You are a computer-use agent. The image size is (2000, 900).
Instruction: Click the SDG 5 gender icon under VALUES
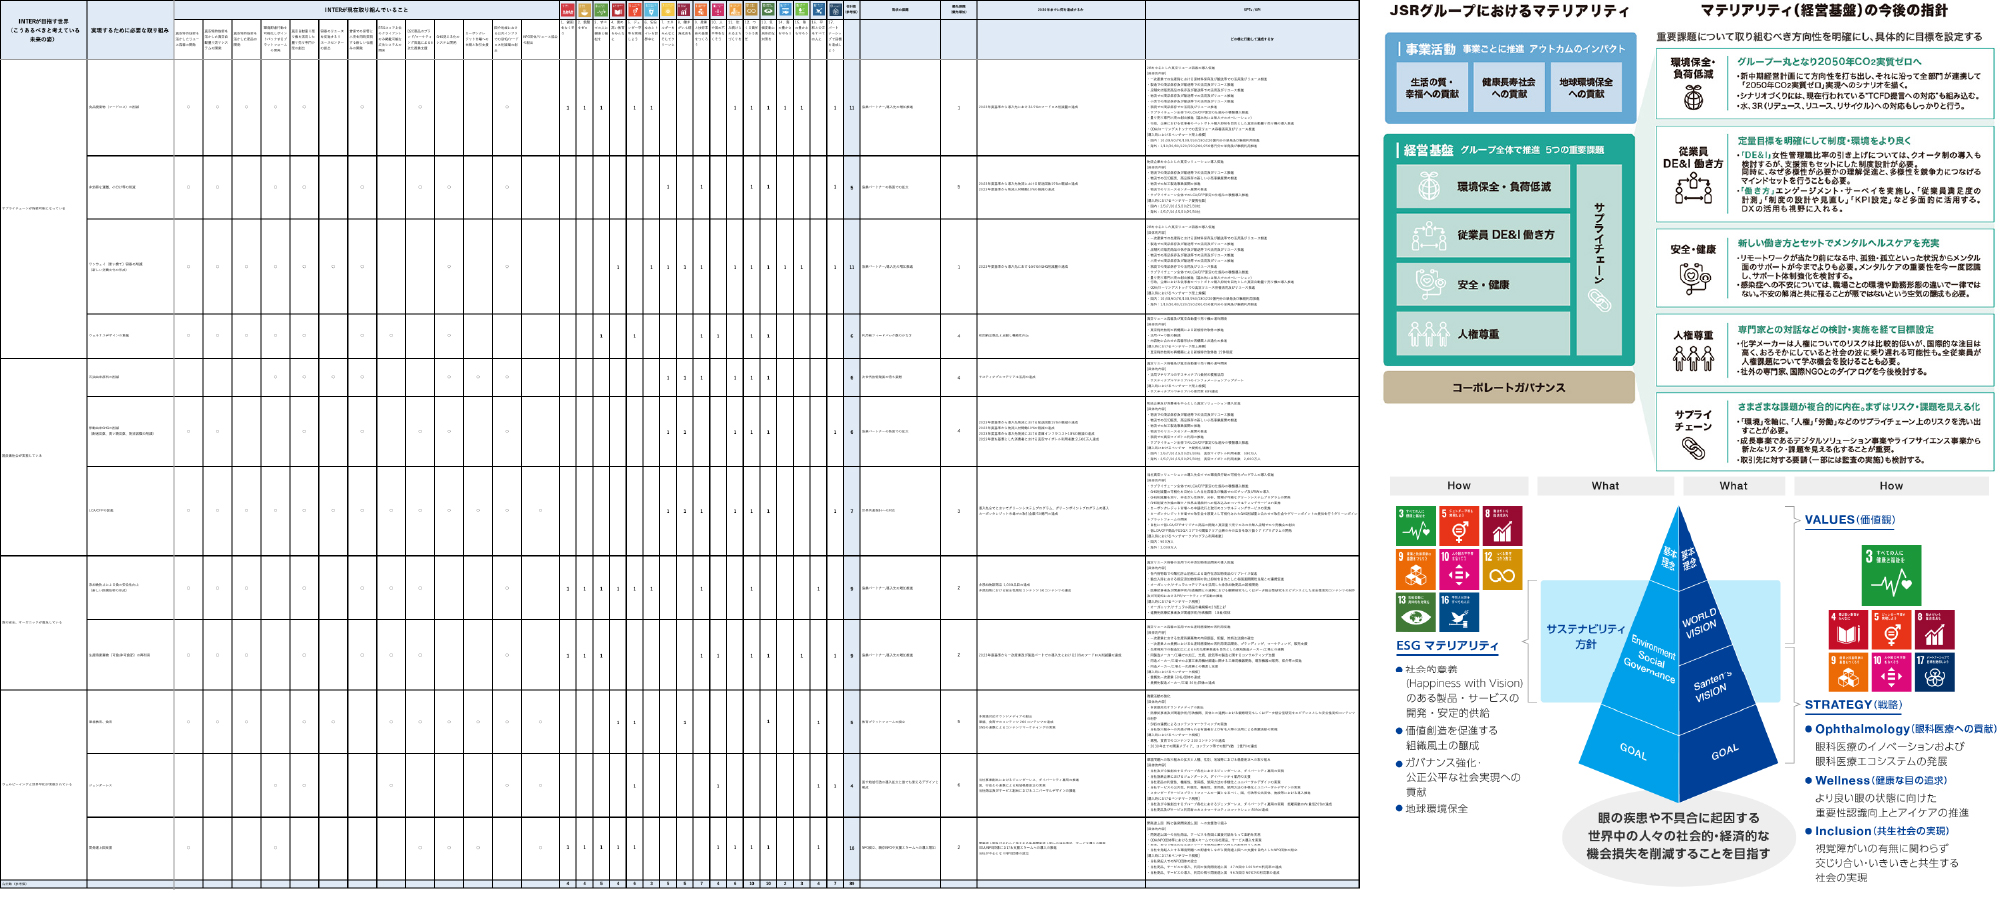point(1891,629)
